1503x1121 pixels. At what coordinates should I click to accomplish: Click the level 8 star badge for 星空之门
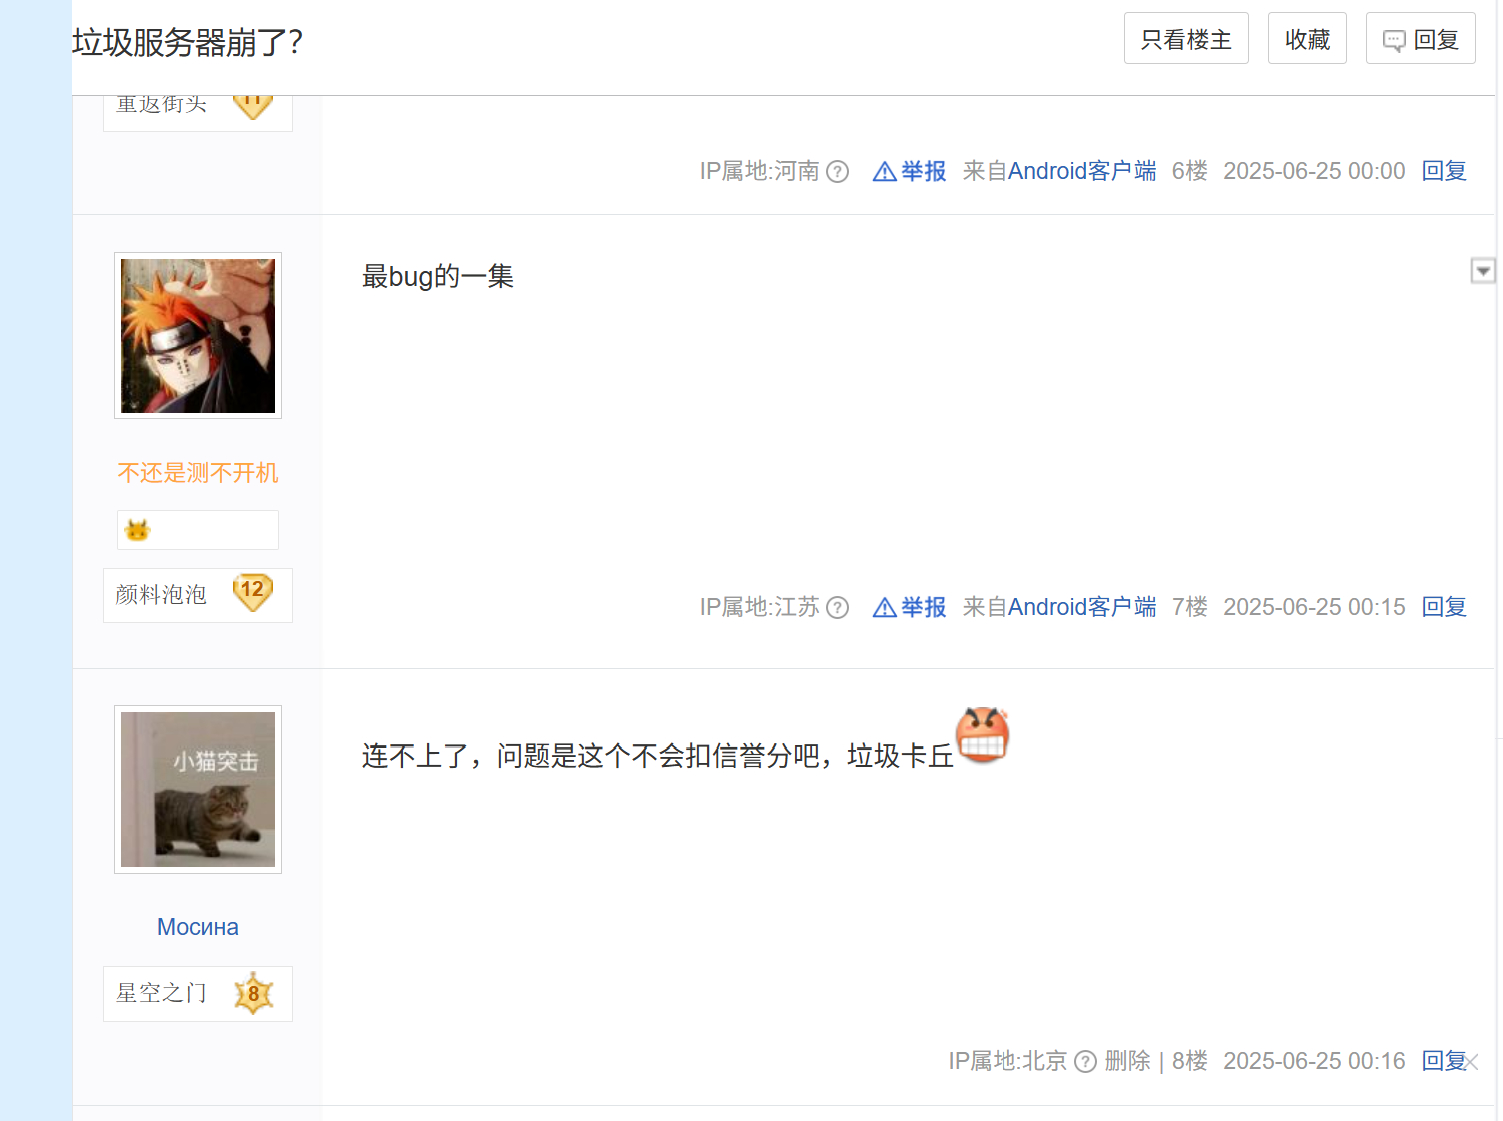pyautogui.click(x=254, y=993)
